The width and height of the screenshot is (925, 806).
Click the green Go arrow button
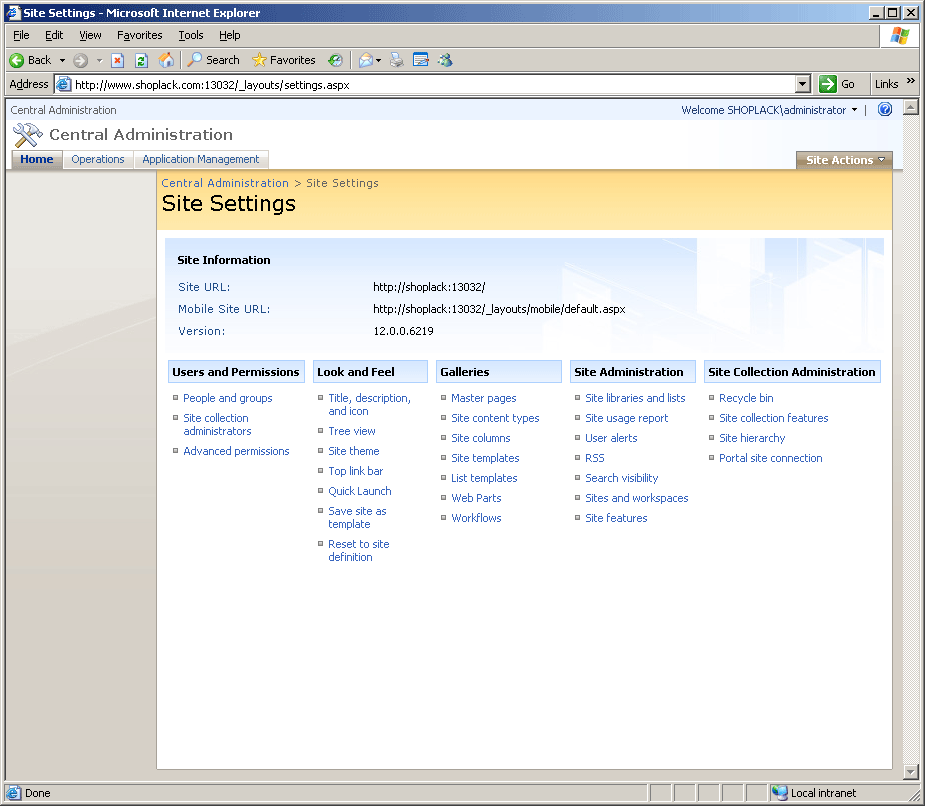[x=828, y=84]
